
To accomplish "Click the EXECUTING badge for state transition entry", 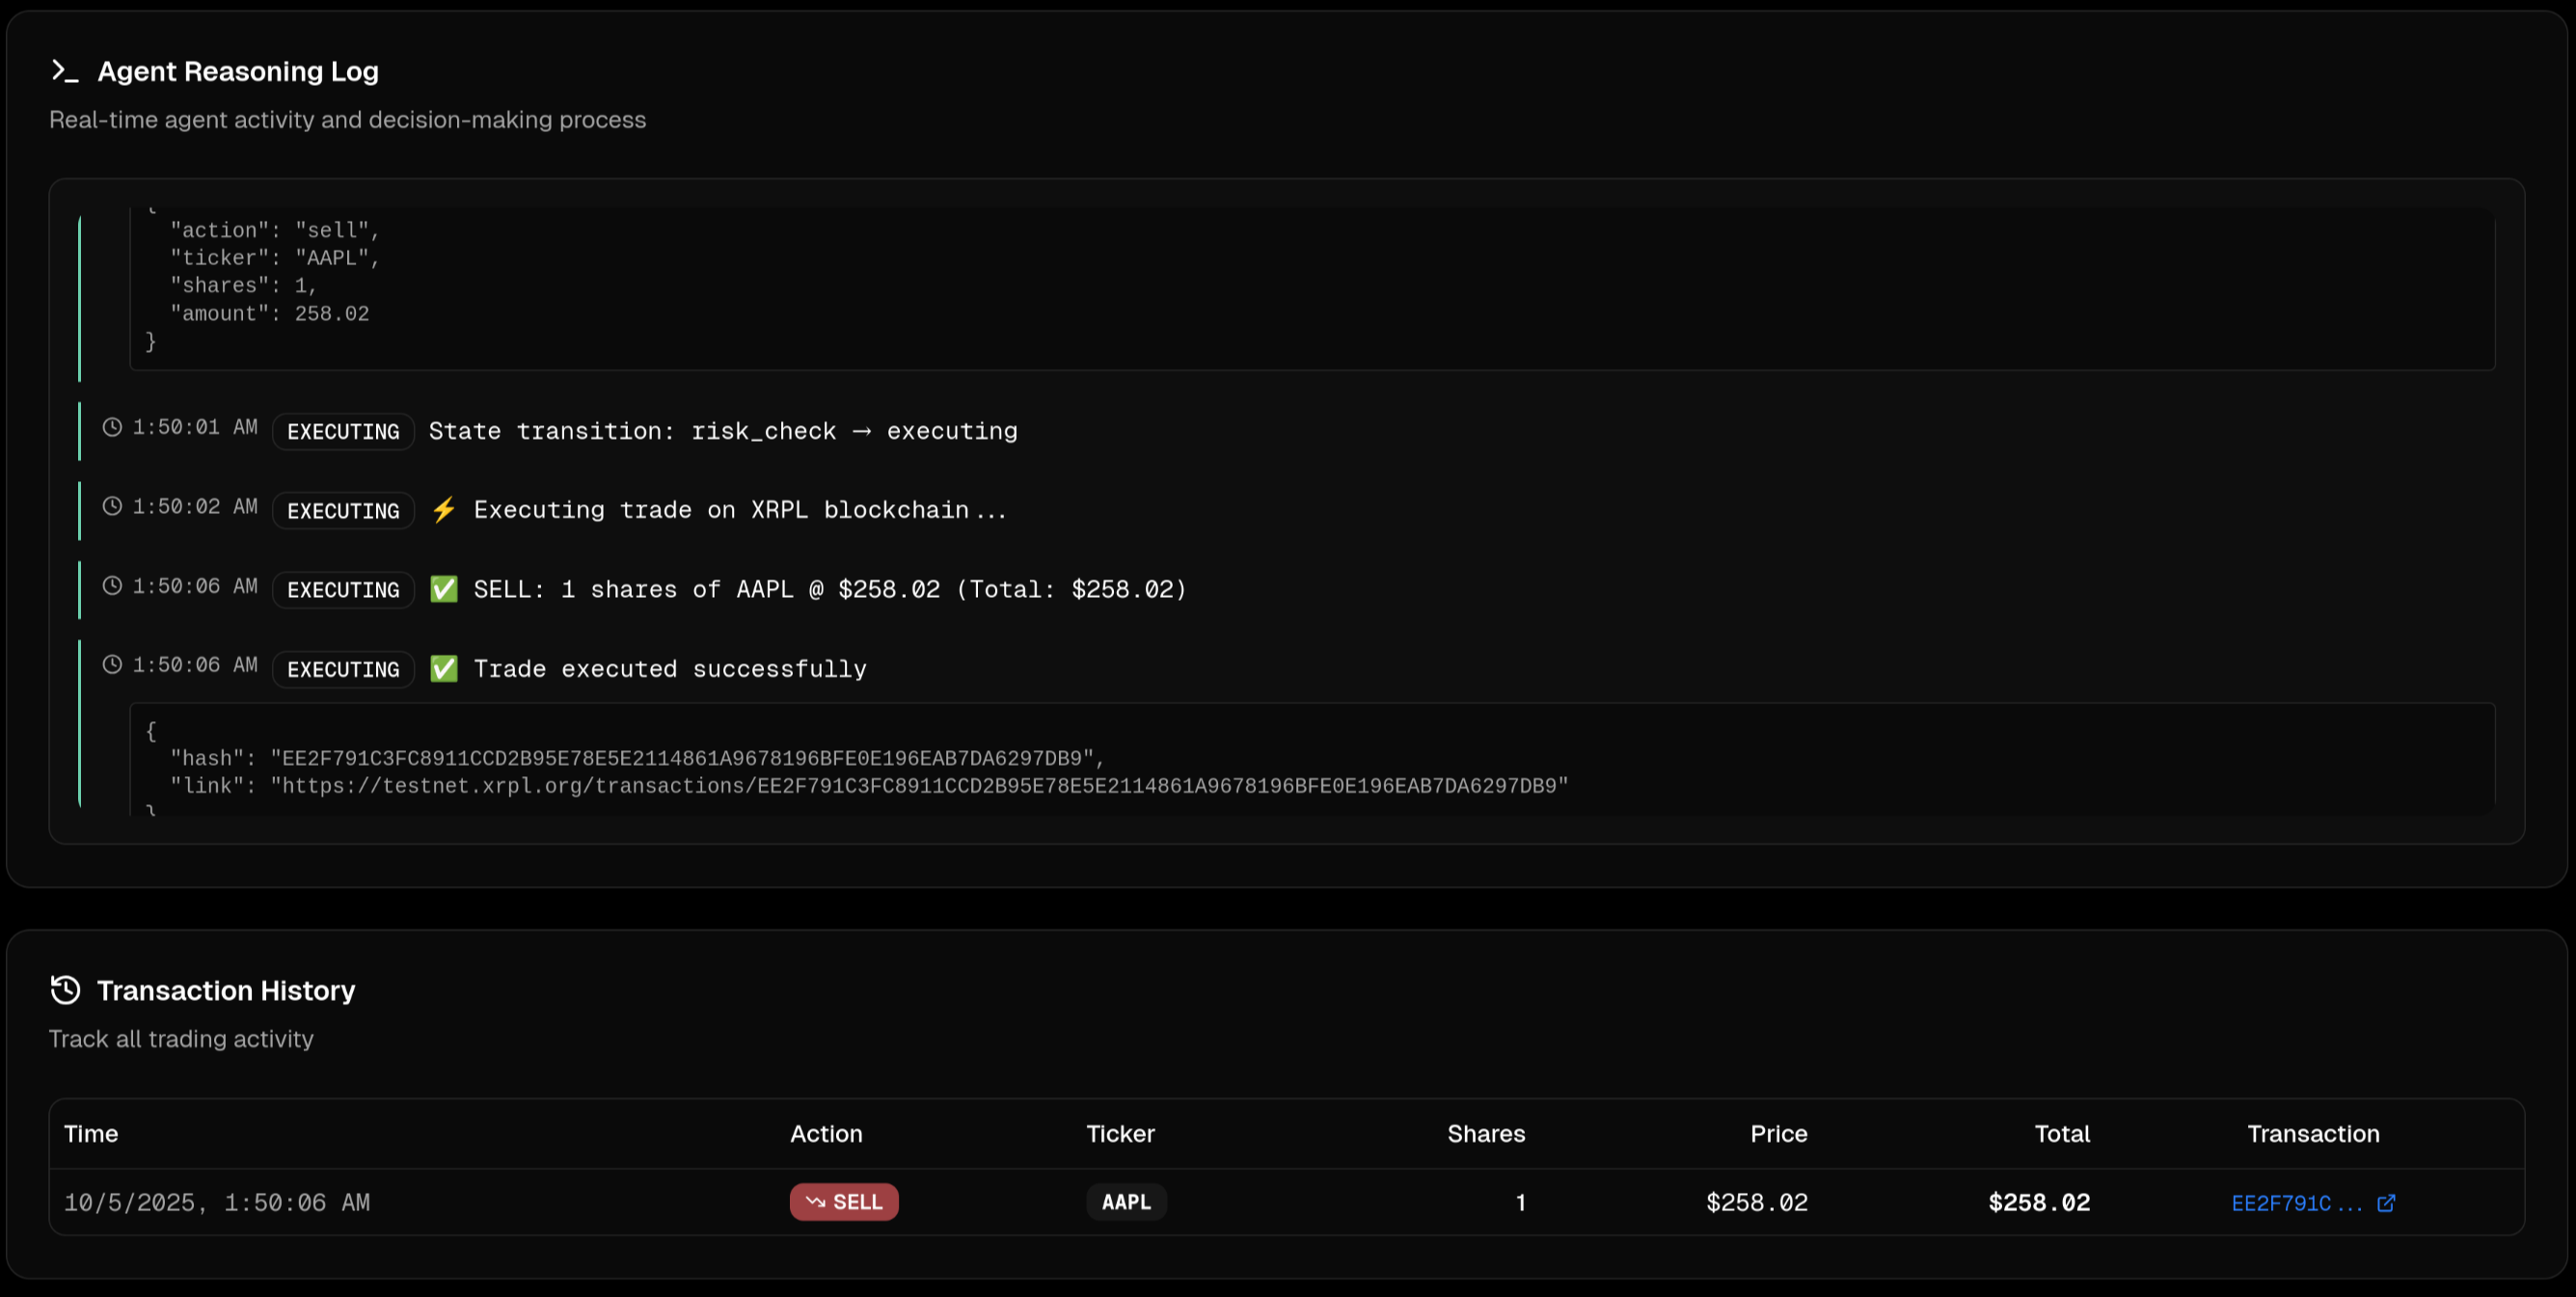I will [343, 432].
